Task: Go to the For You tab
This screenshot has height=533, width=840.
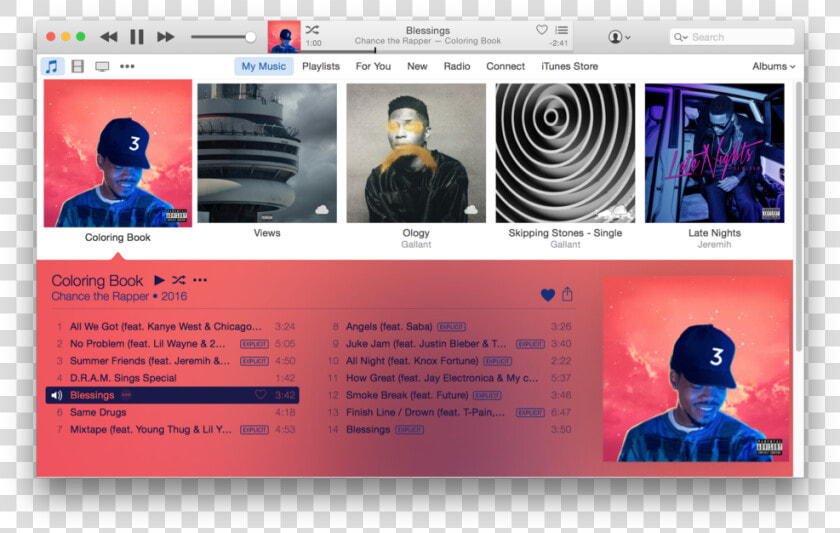Action: point(373,66)
